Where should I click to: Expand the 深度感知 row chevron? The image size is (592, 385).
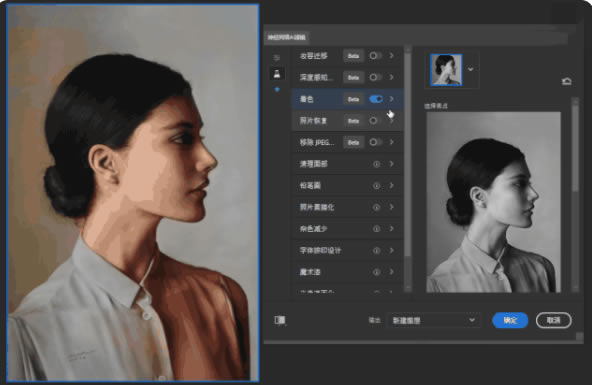(392, 77)
